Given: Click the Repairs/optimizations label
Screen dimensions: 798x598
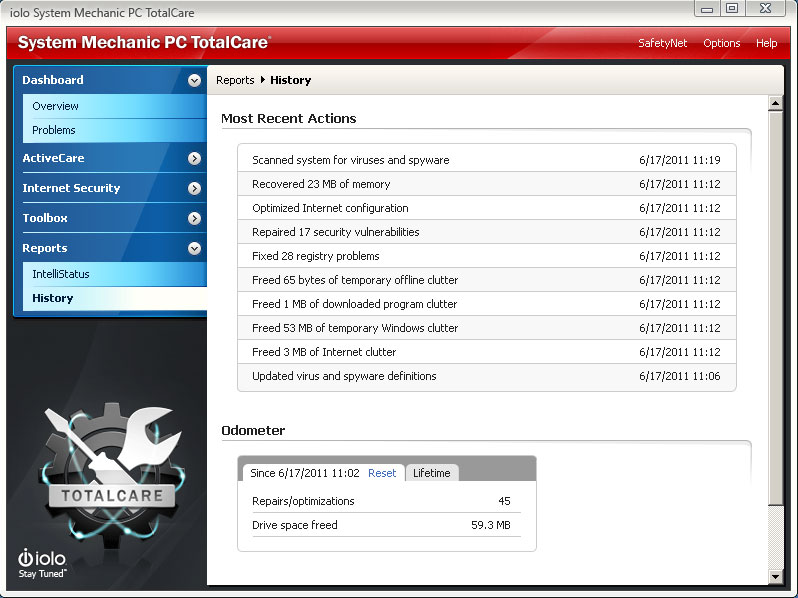Looking at the screenshot, I should click(303, 501).
